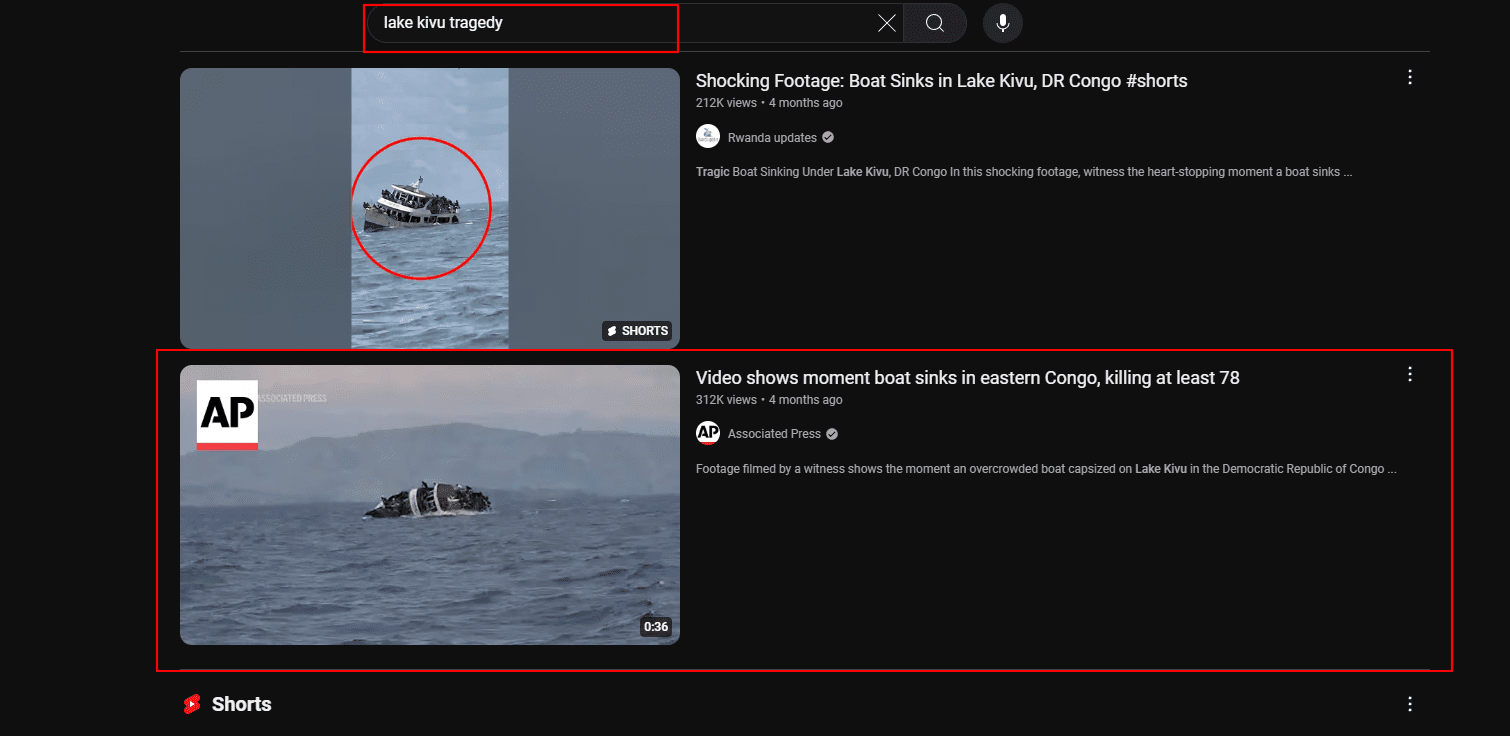Open Rwanda updates channel avatar
The width and height of the screenshot is (1510, 736).
coord(708,137)
